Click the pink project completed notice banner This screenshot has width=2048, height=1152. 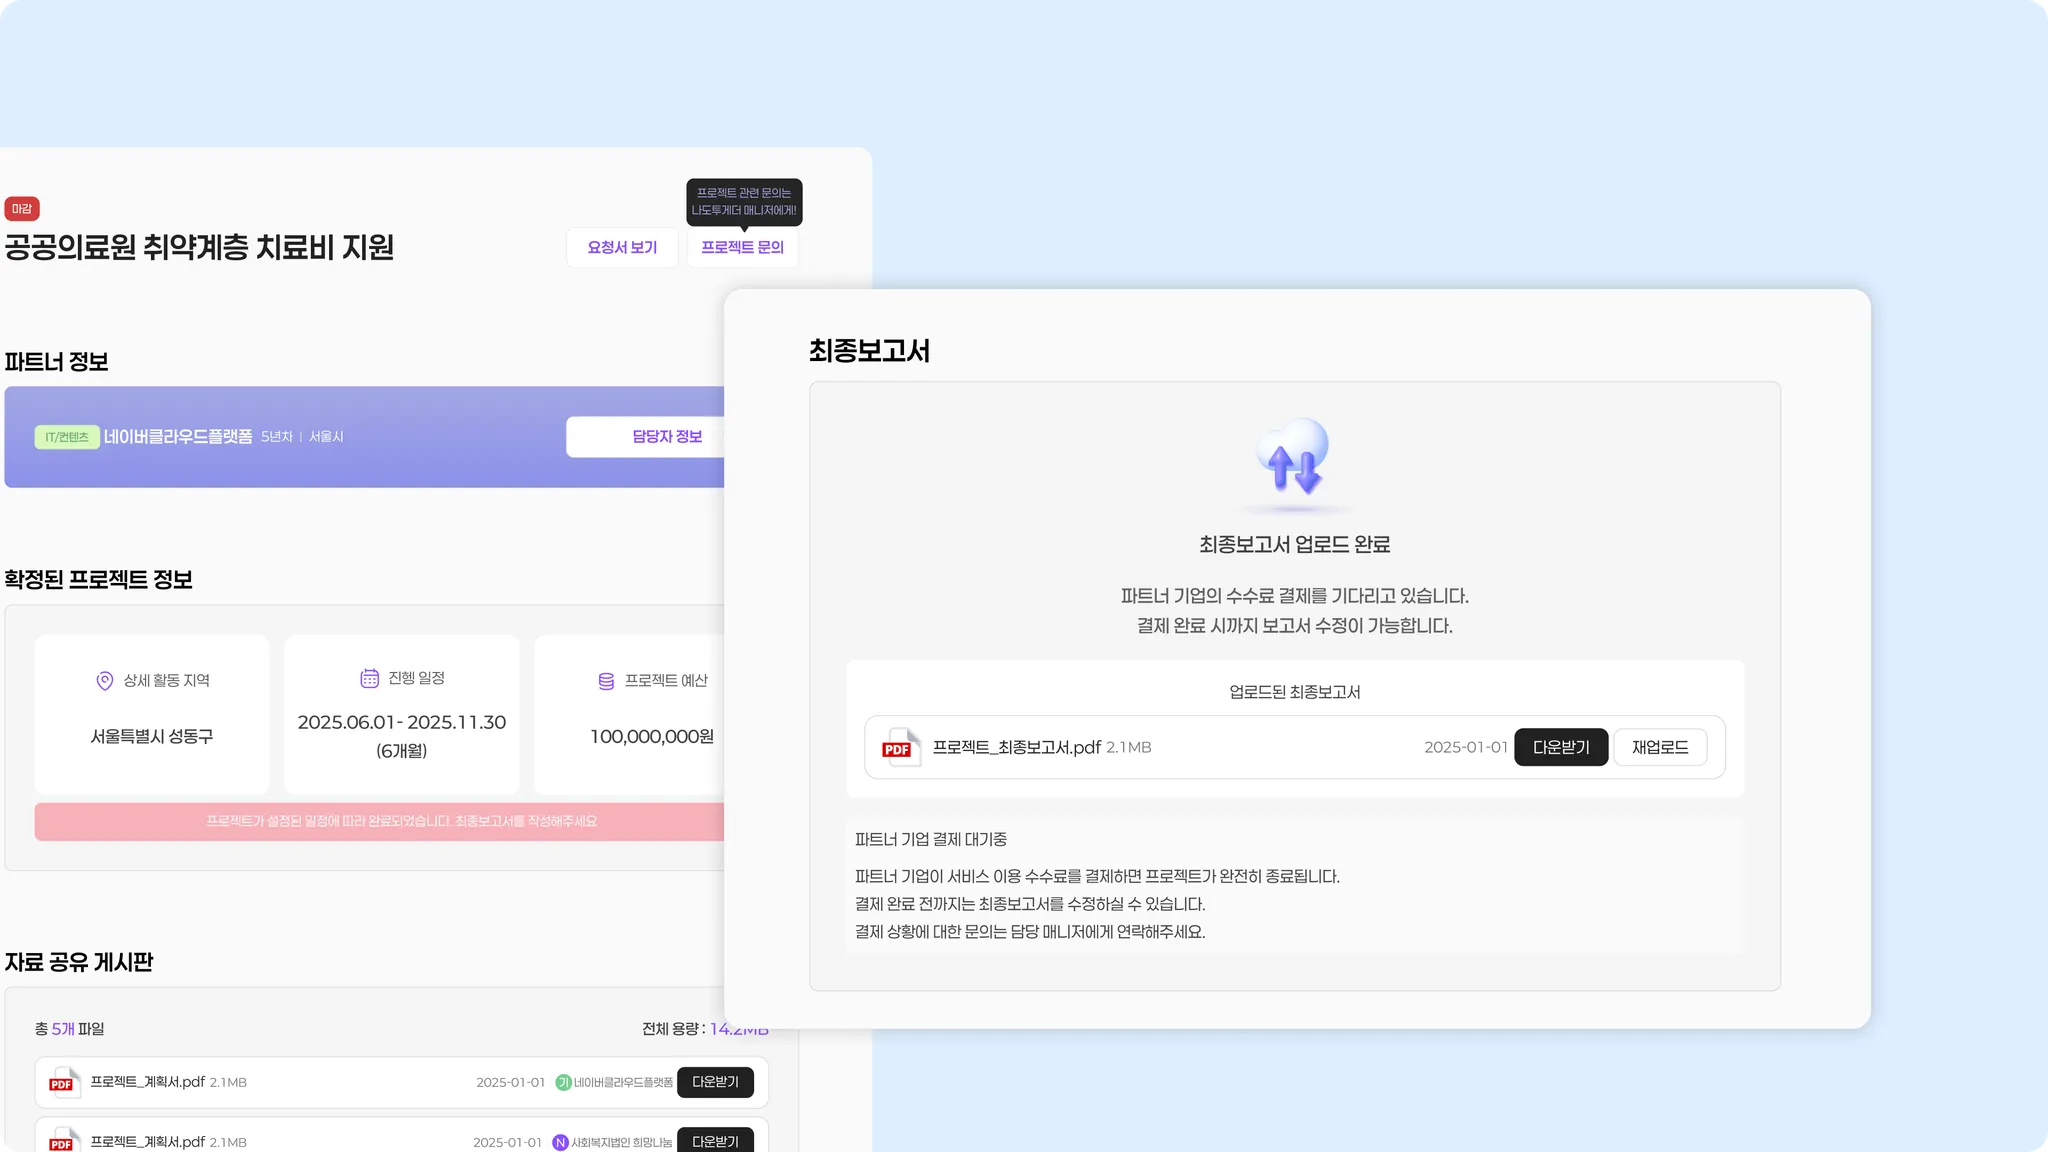pos(400,821)
